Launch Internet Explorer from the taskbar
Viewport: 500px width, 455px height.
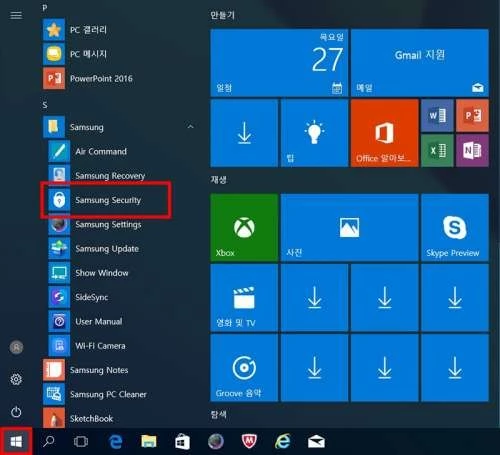283,441
